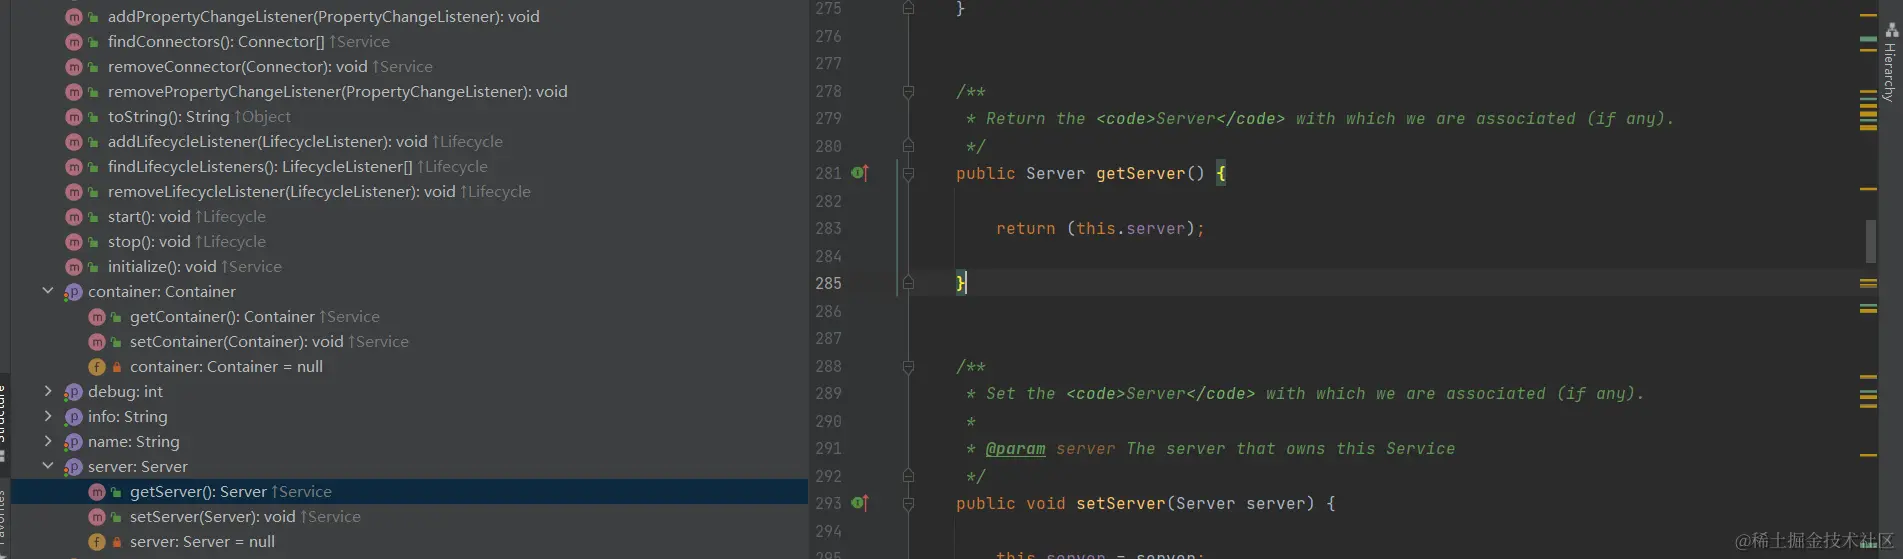The width and height of the screenshot is (1903, 559).
Task: Click method icon beside start() in tree
Action: point(73,217)
